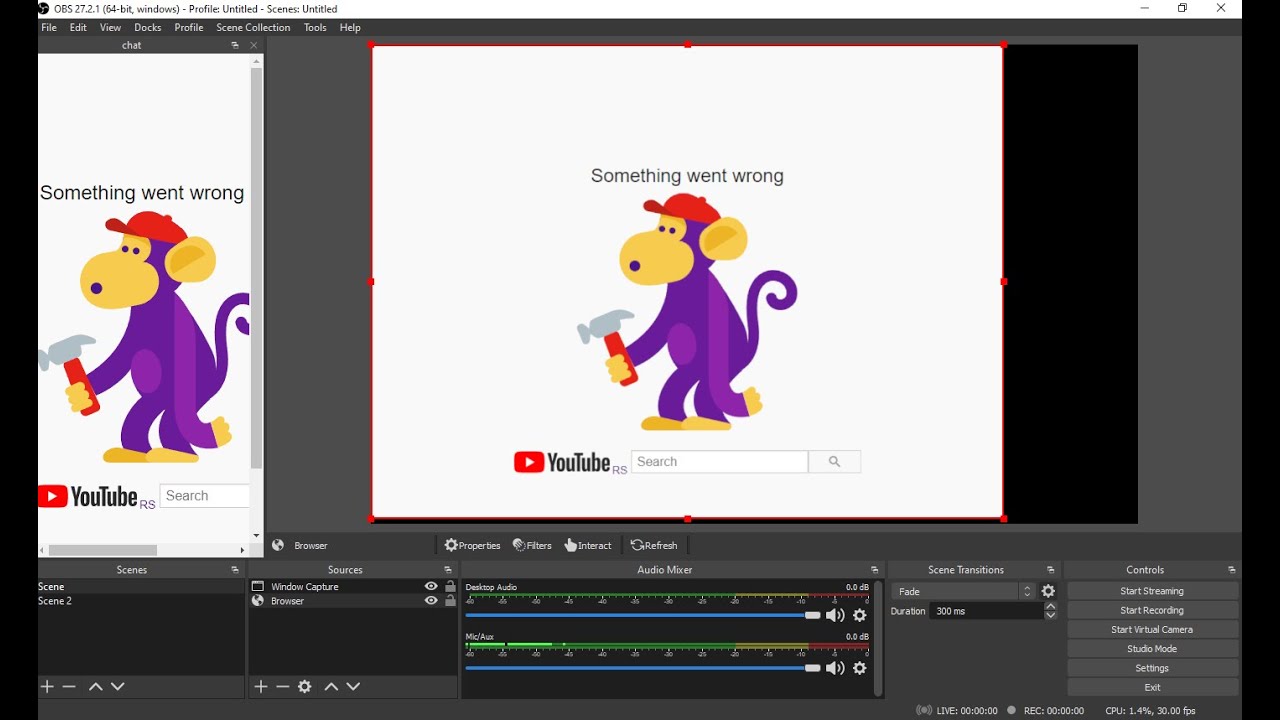This screenshot has height=720, width=1280.
Task: Open the Tools menu
Action: [x=315, y=28]
